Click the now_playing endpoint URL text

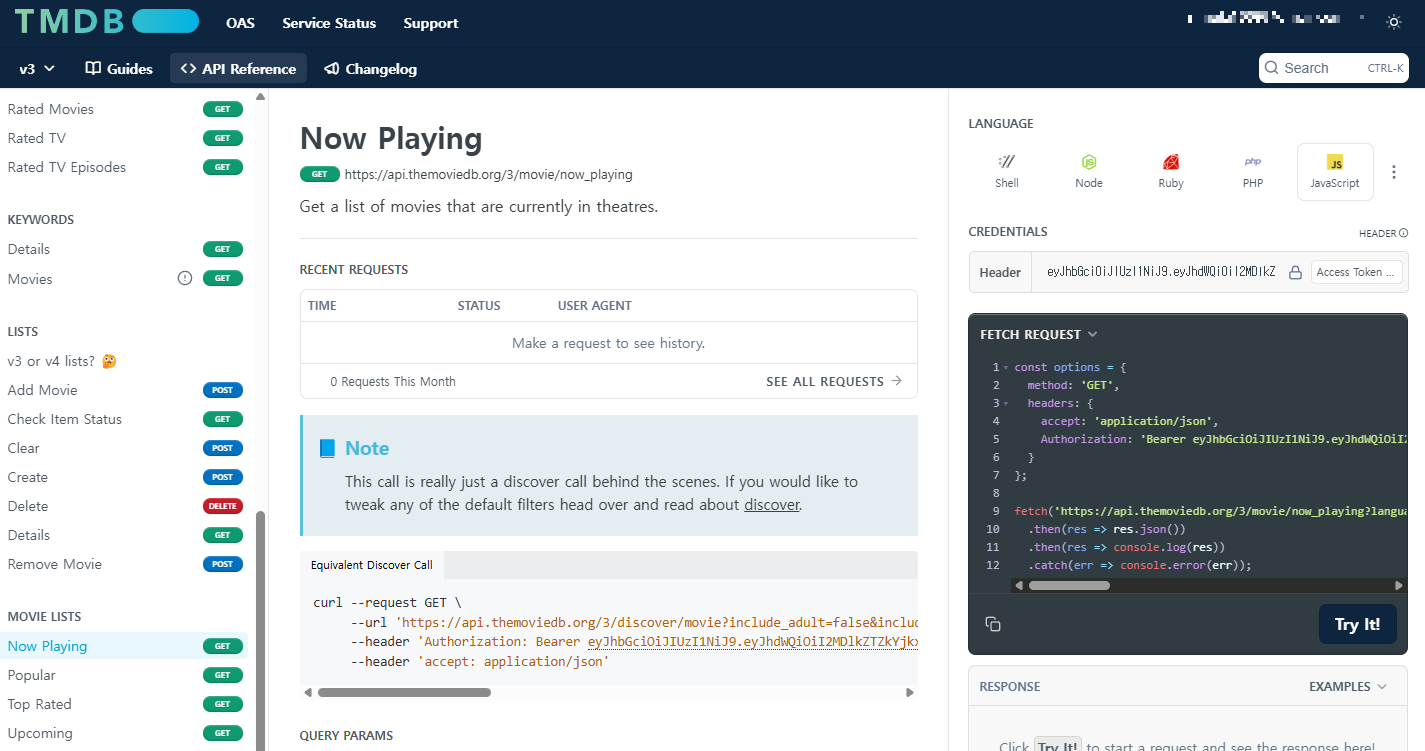[489, 174]
